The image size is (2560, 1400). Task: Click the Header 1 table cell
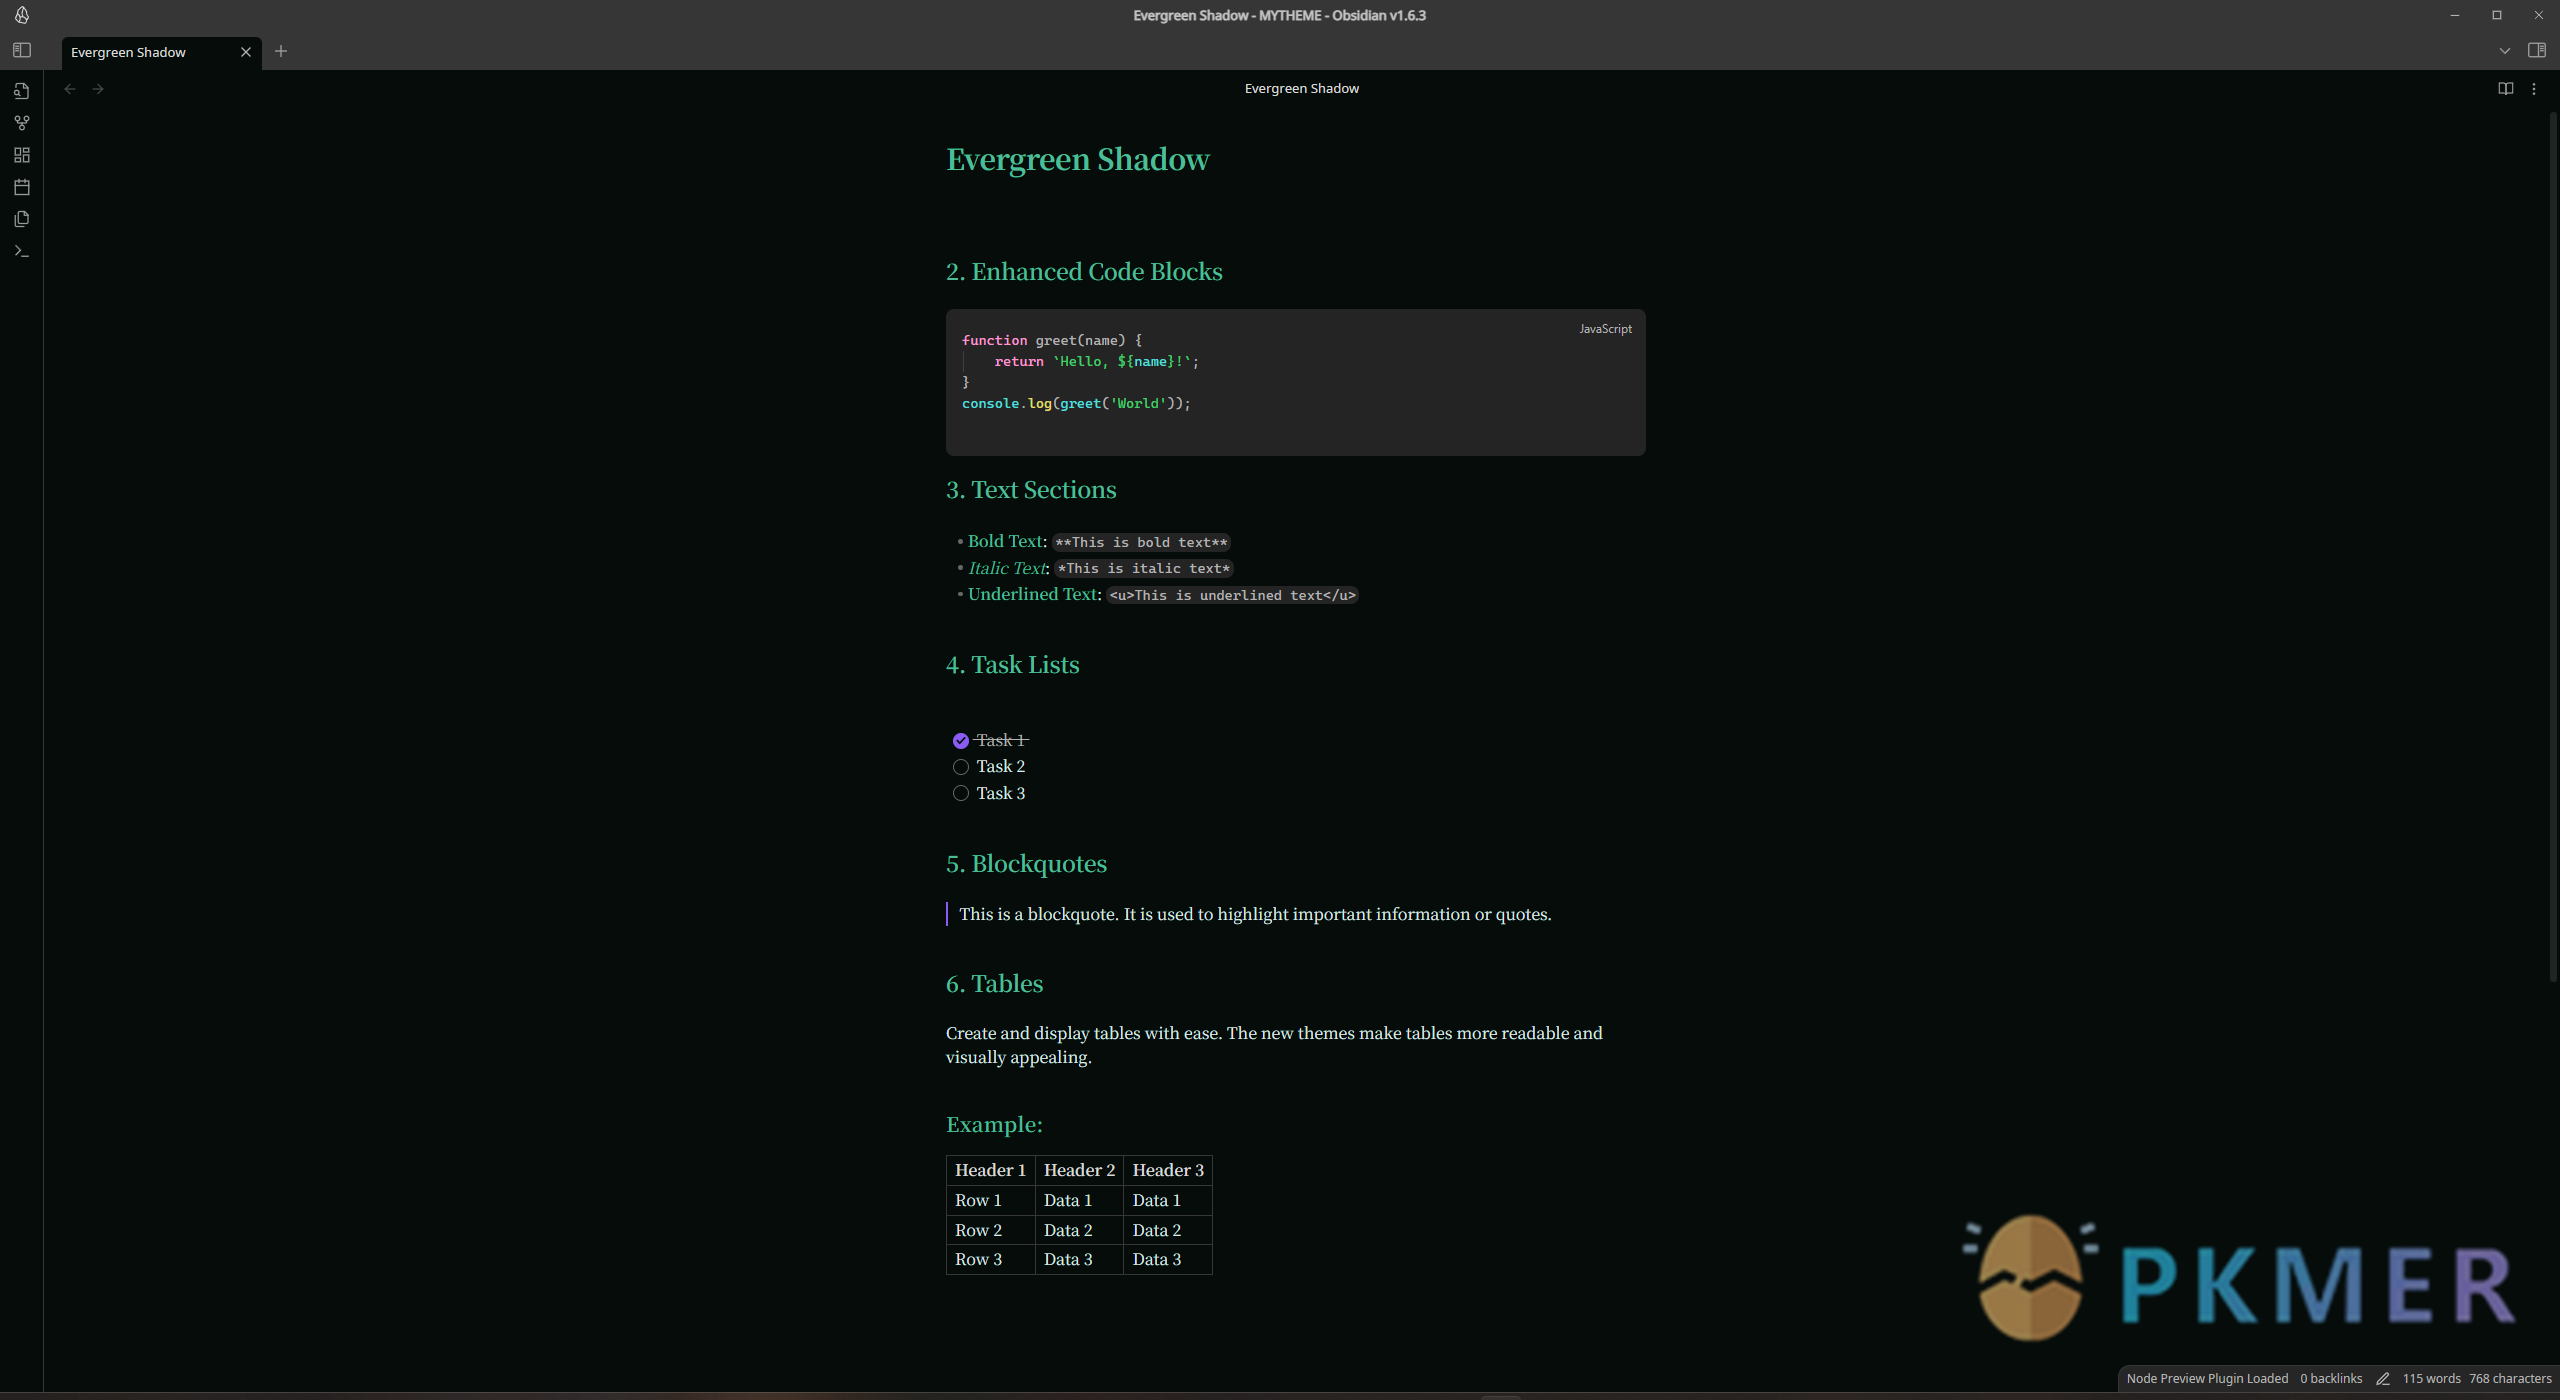click(990, 1170)
